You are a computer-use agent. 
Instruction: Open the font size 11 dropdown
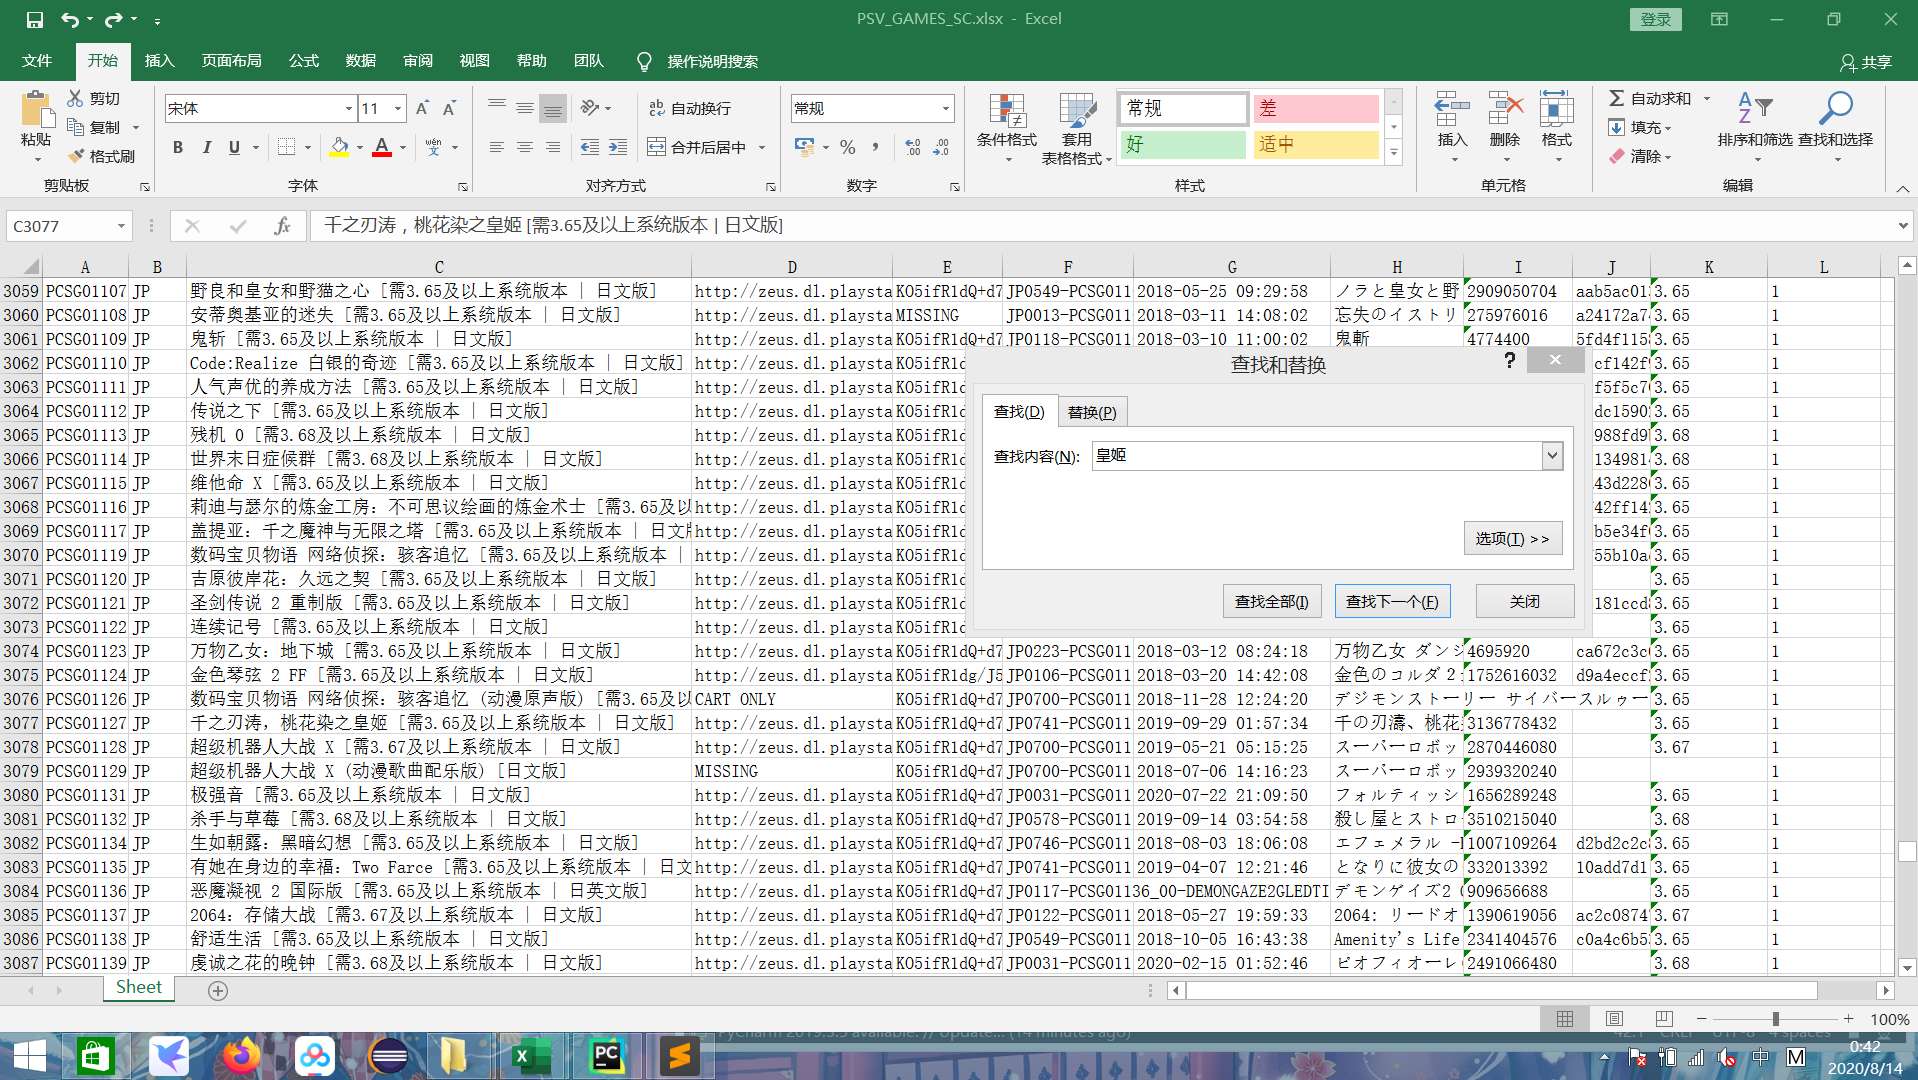(398, 108)
